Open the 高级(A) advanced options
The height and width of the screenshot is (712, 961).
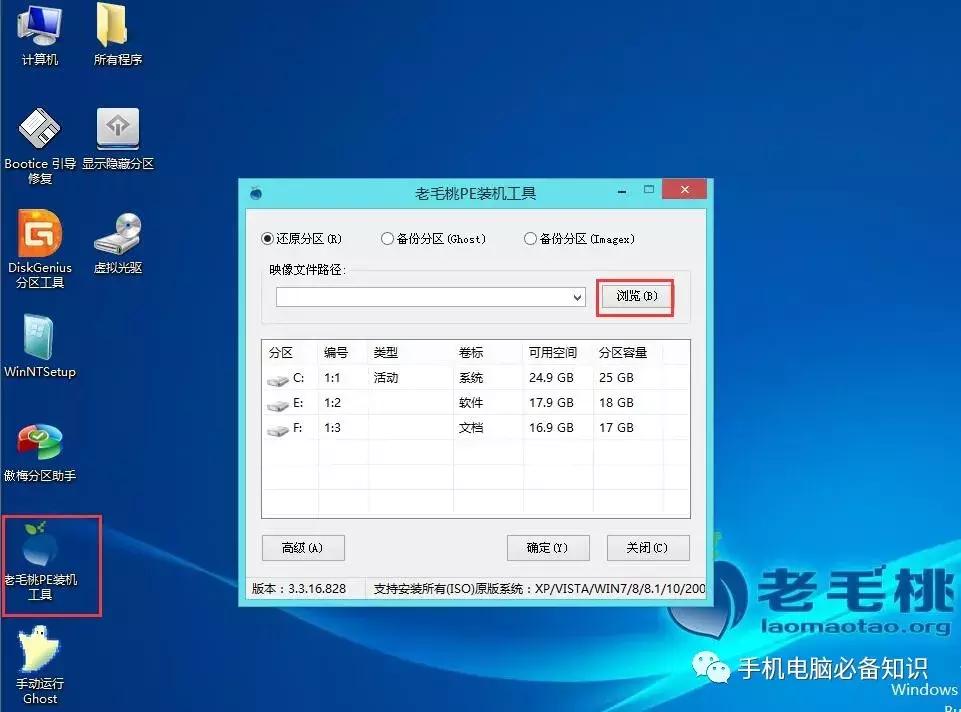303,548
